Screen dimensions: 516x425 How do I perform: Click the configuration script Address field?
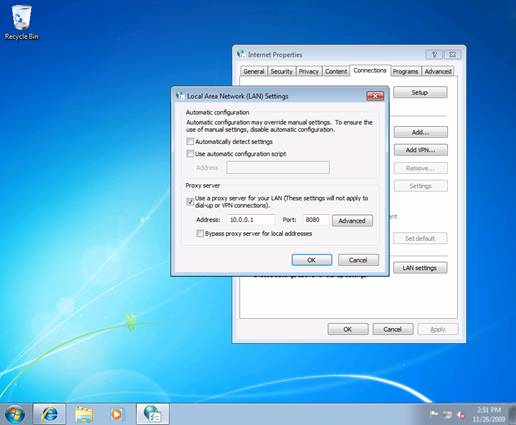click(278, 168)
